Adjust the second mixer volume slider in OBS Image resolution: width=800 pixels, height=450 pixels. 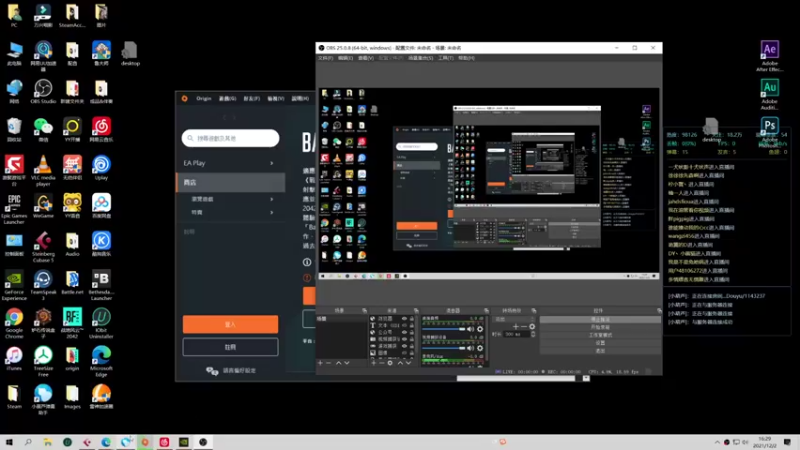tap(444, 348)
